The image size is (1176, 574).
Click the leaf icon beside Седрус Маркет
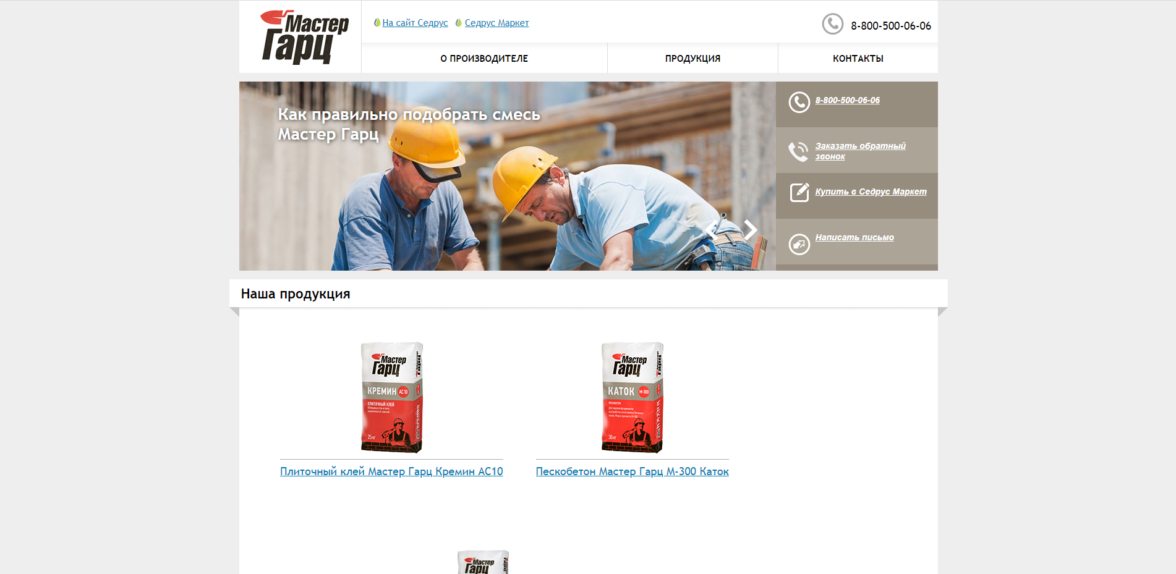(x=458, y=23)
